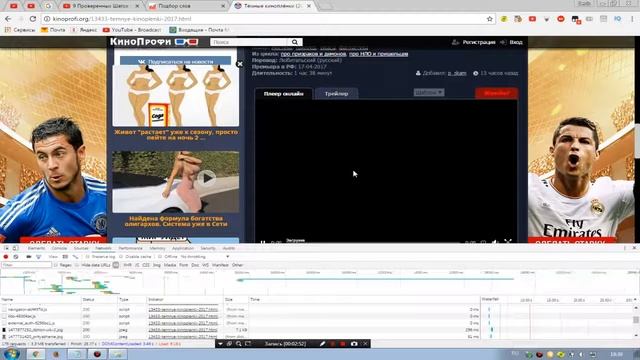
Task: Switch to the Подбор слов browser tab
Action: click(x=186, y=6)
